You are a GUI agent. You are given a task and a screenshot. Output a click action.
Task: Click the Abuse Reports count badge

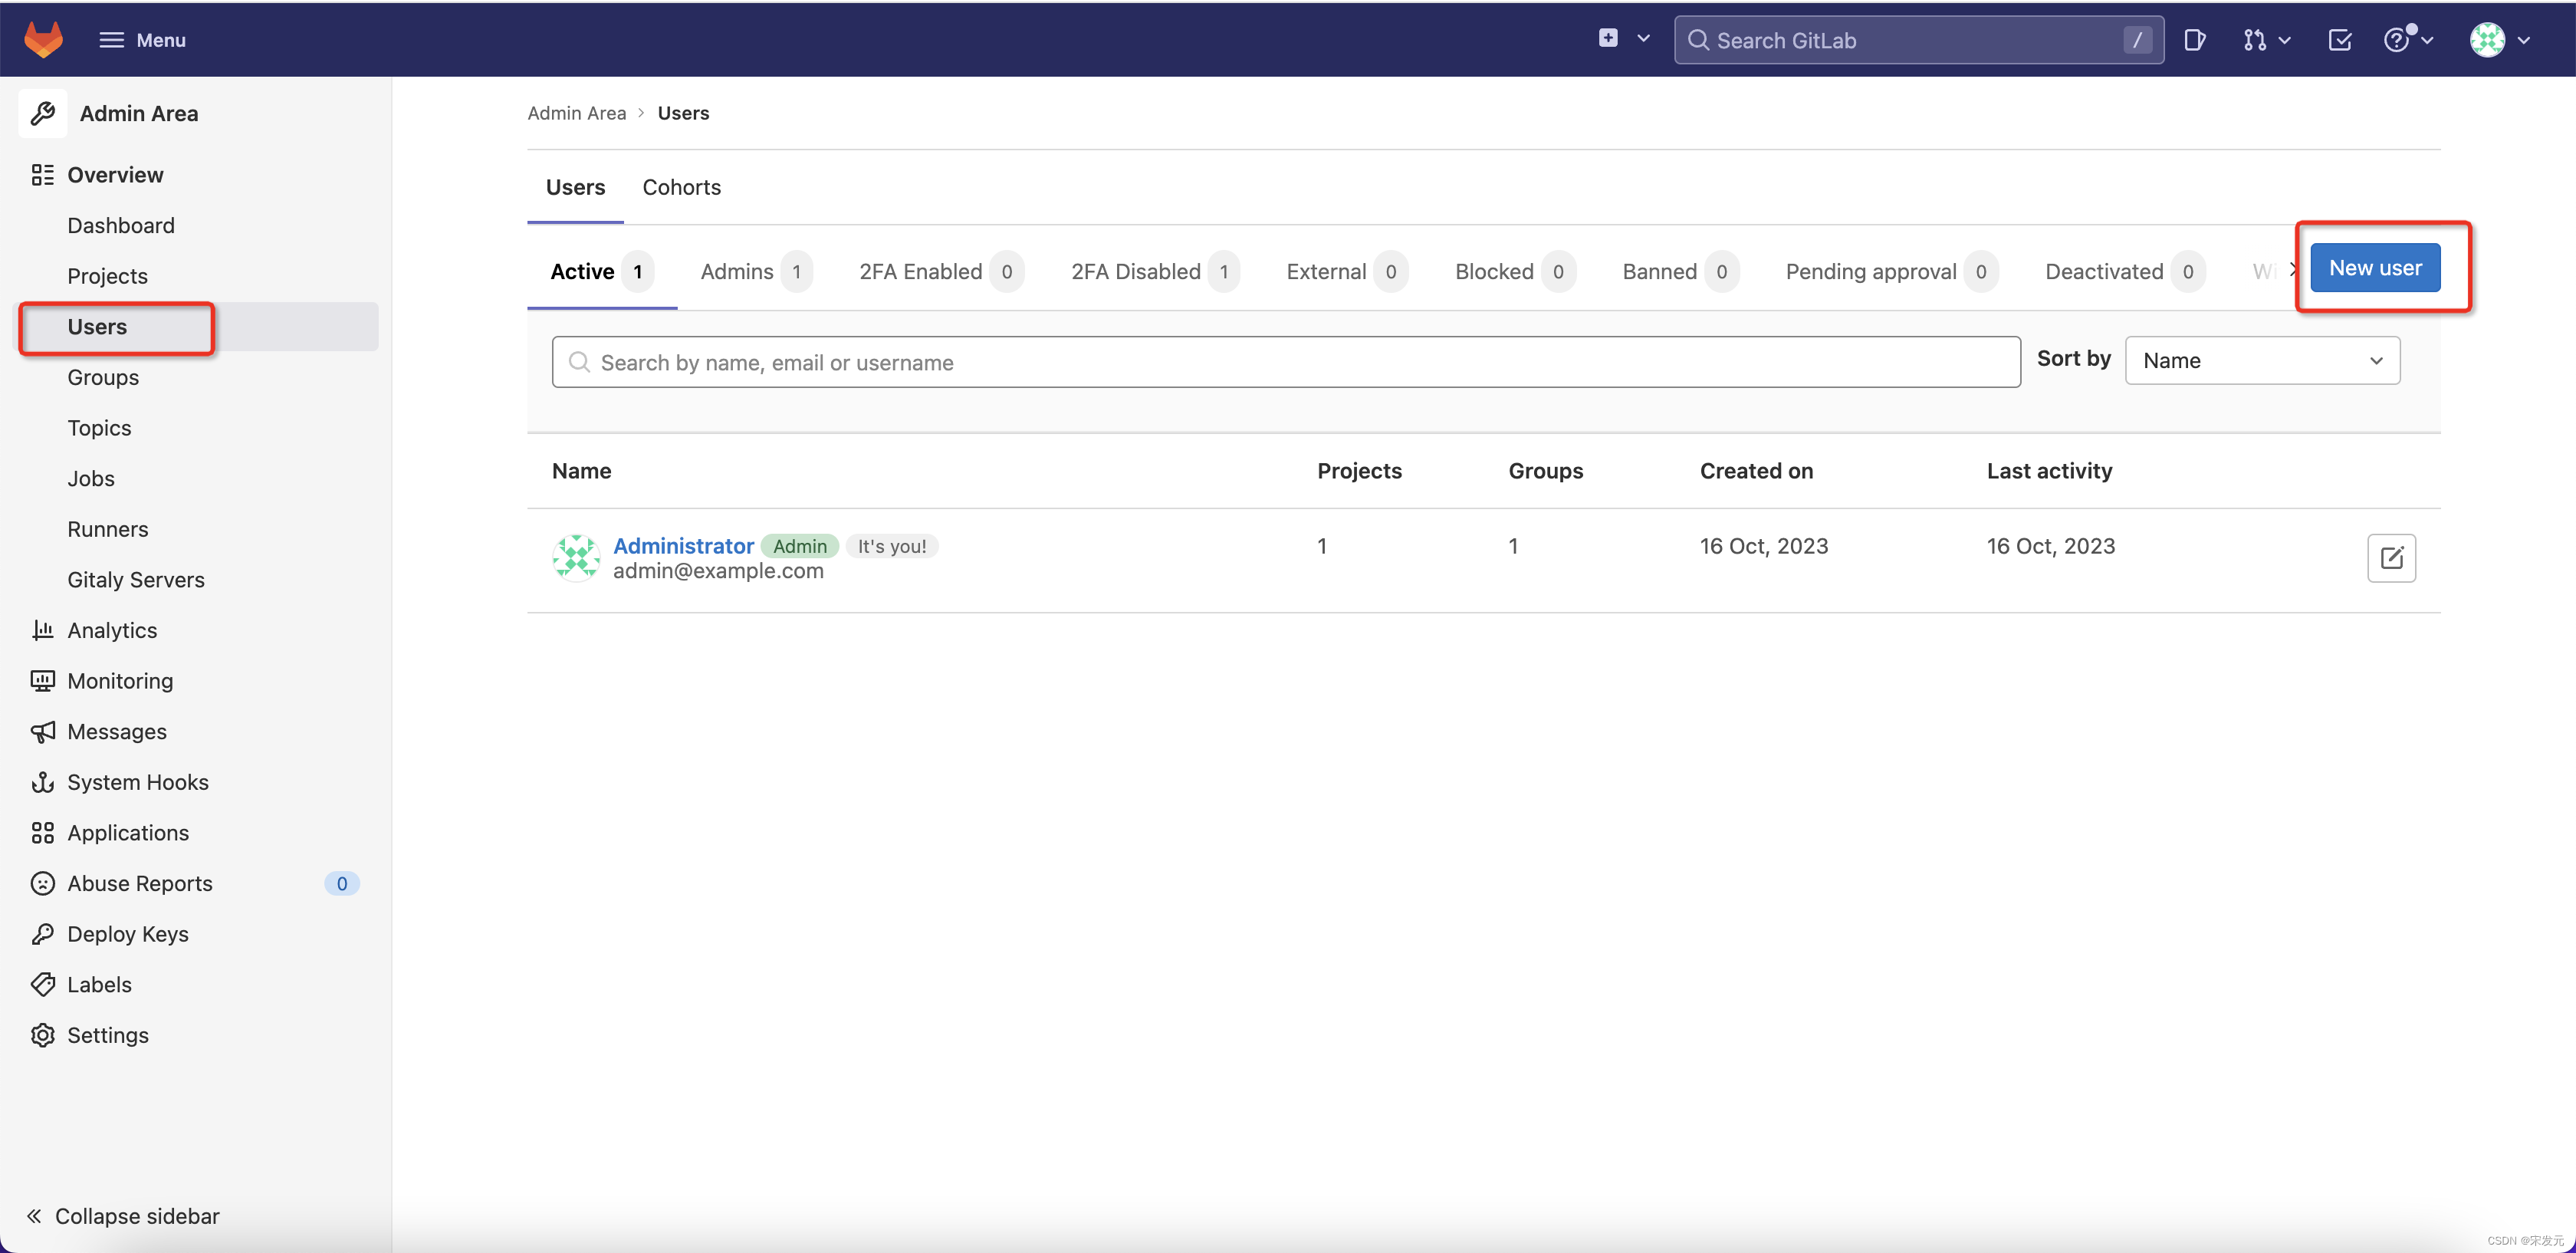(341, 883)
